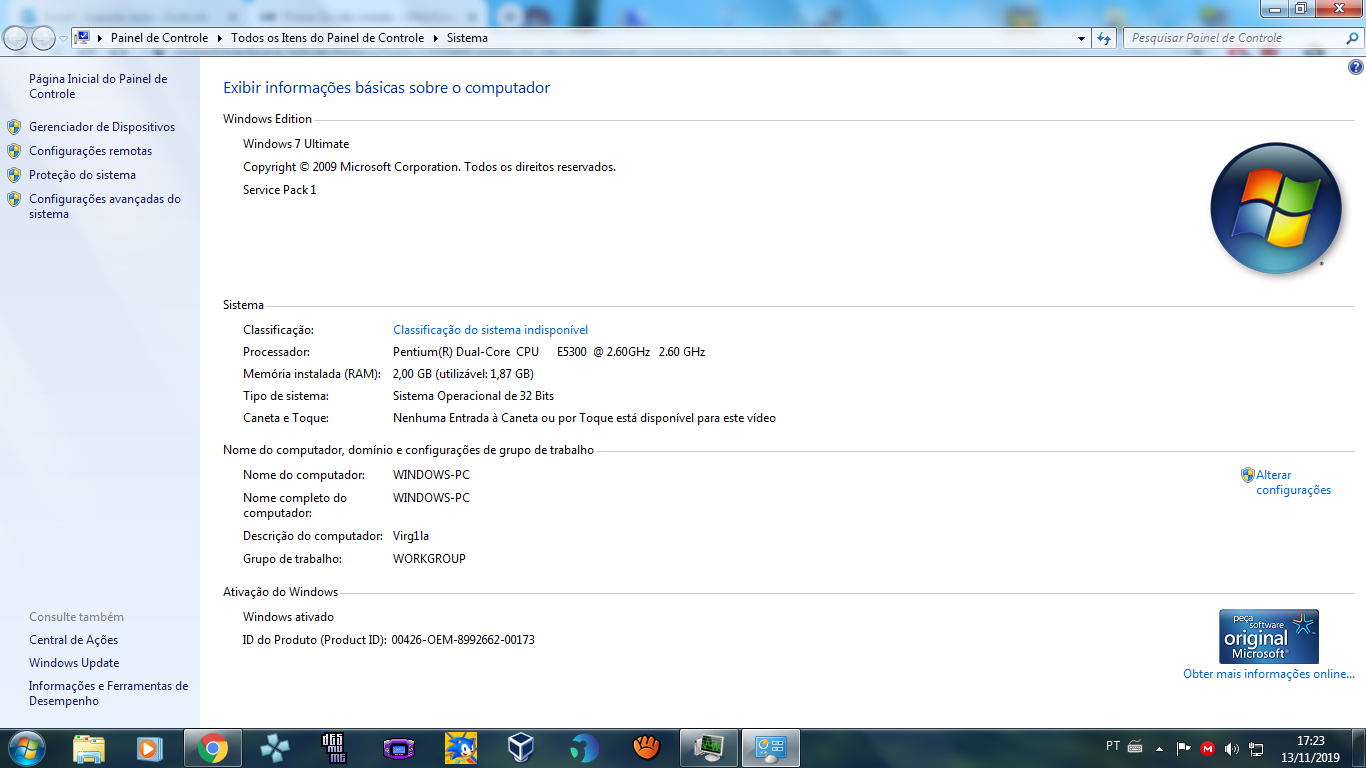The width and height of the screenshot is (1366, 768).
Task: Open the orange baseball glove app icon
Action: 646,747
